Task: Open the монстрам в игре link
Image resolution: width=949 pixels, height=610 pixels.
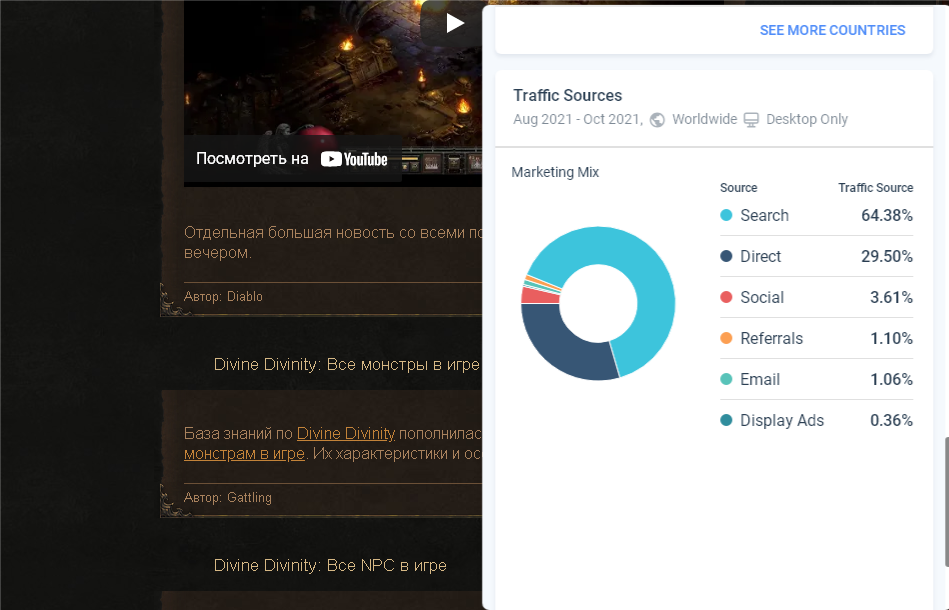Action: click(244, 453)
